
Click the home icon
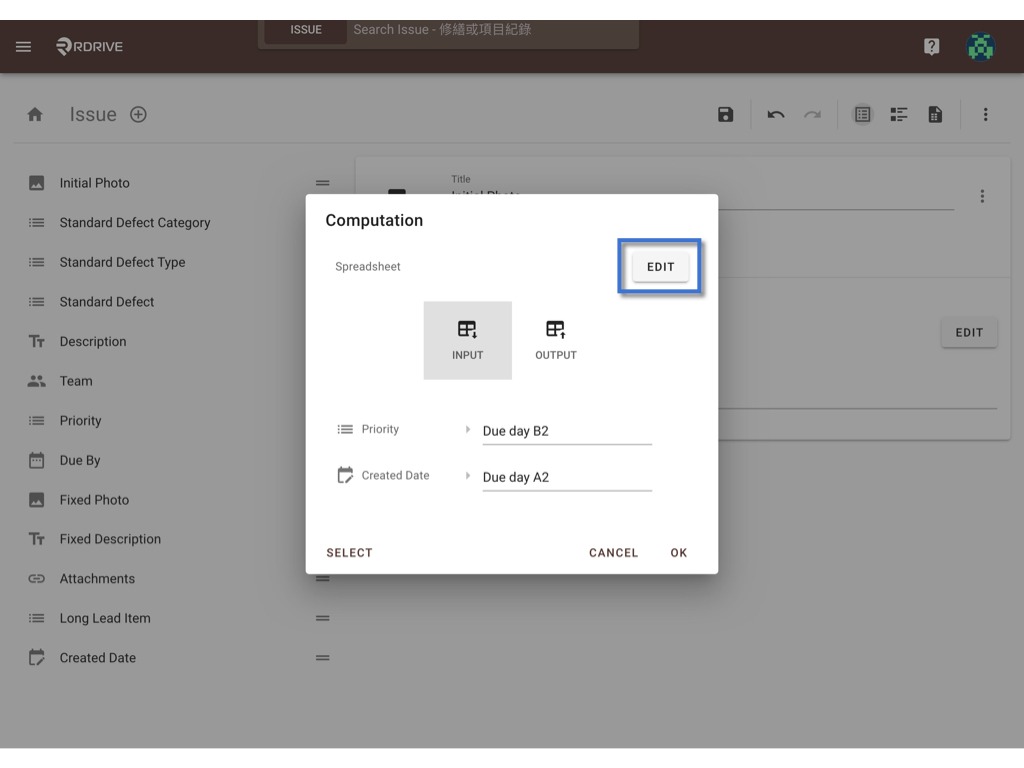[x=35, y=115]
